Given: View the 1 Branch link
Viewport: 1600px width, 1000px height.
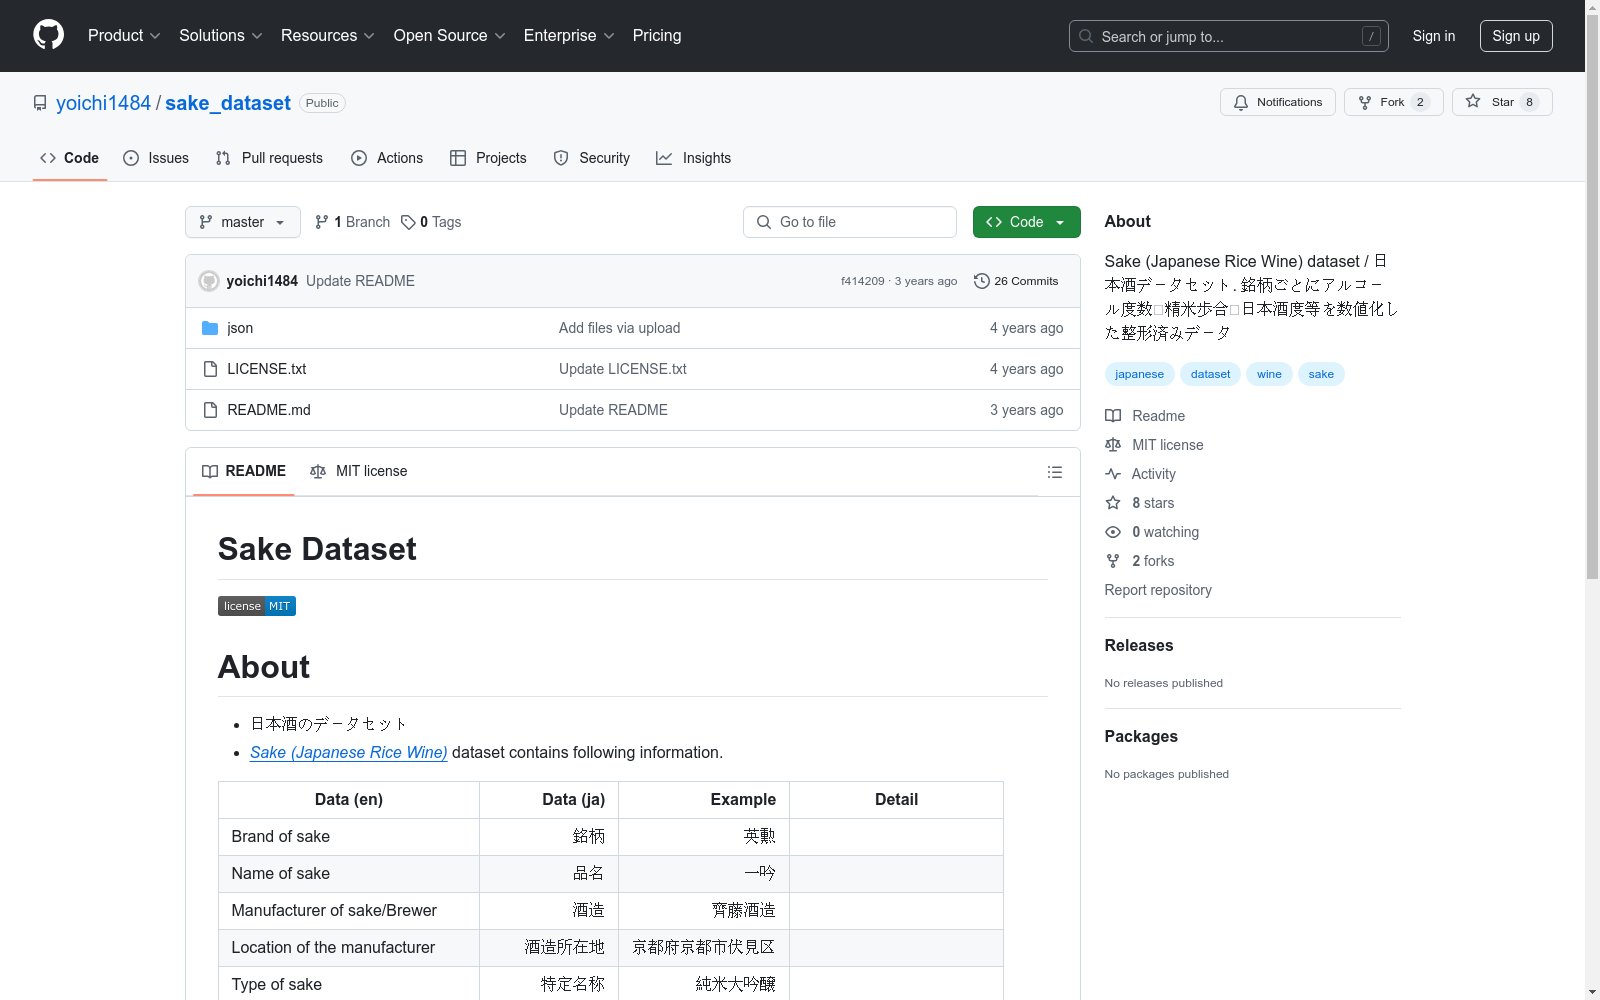Looking at the screenshot, I should [x=352, y=222].
